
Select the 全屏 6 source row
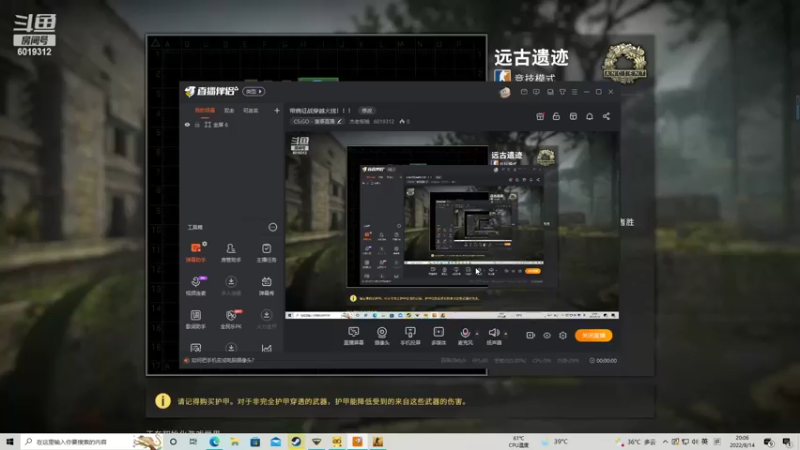(231, 124)
